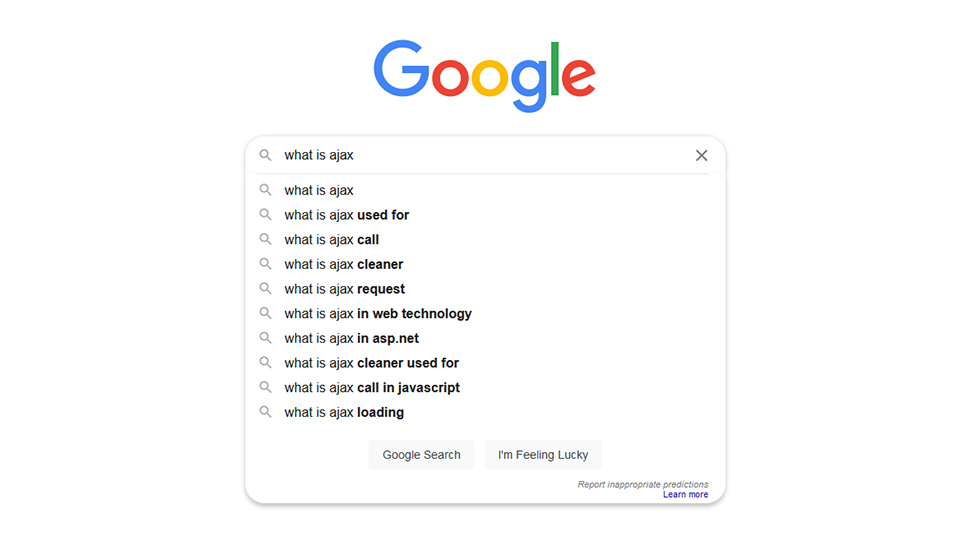
Task: Click magnifier icon beside 'what is ajax in asp.net'
Action: point(265,338)
